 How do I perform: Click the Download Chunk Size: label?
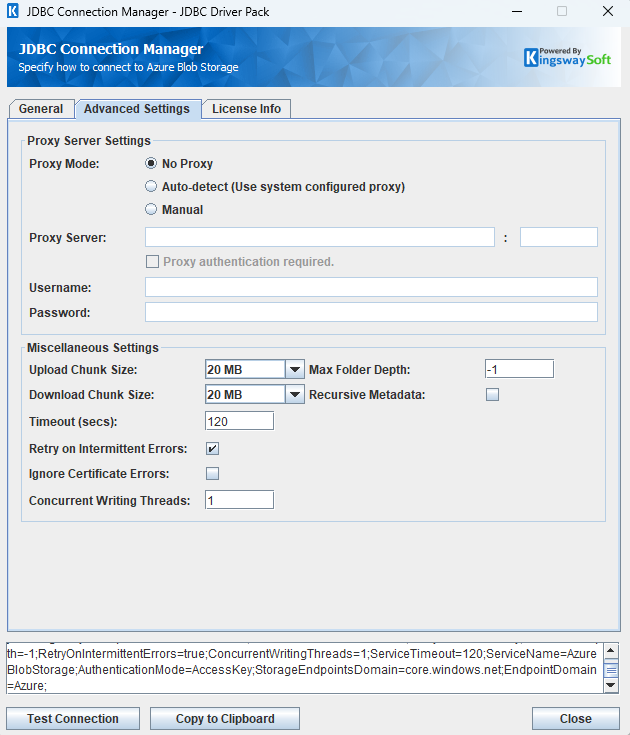[91, 395]
